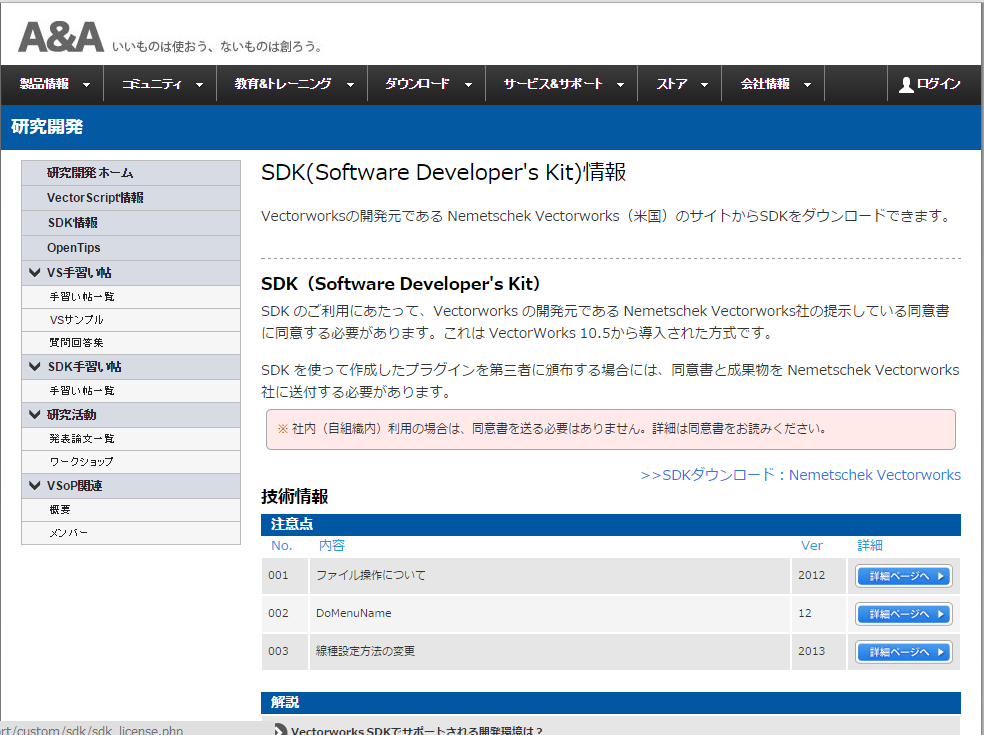Screen dimensions: 984x735
Task: Click dropdown arrow next to 会社情報
Action: [x=807, y=85]
